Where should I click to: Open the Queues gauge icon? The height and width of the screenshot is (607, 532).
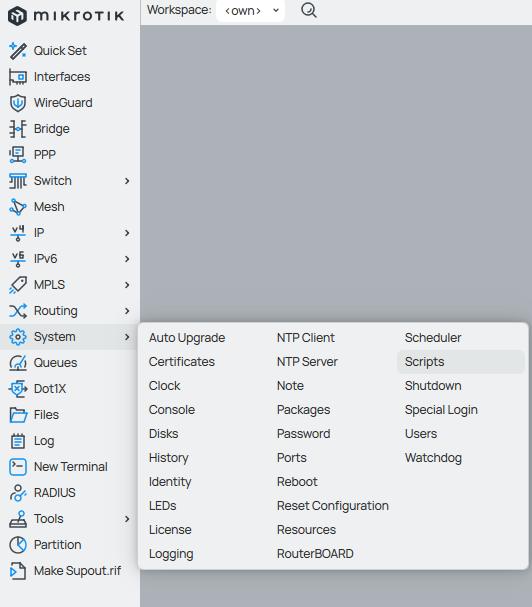(18, 363)
